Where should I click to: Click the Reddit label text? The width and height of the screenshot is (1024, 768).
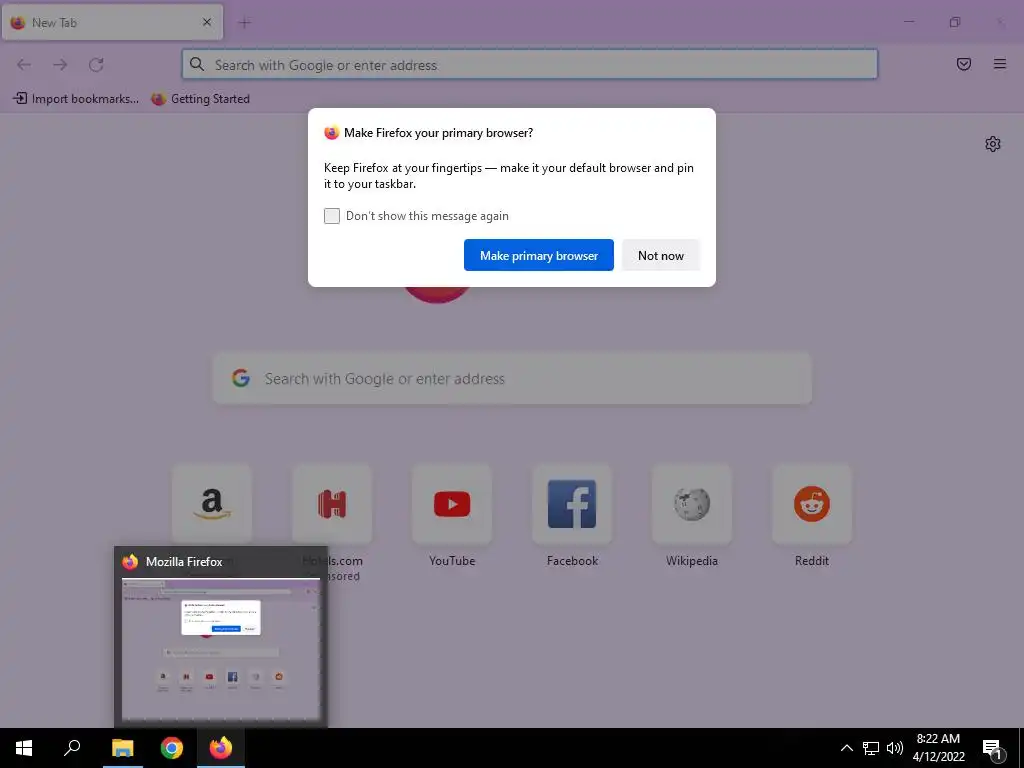(812, 561)
